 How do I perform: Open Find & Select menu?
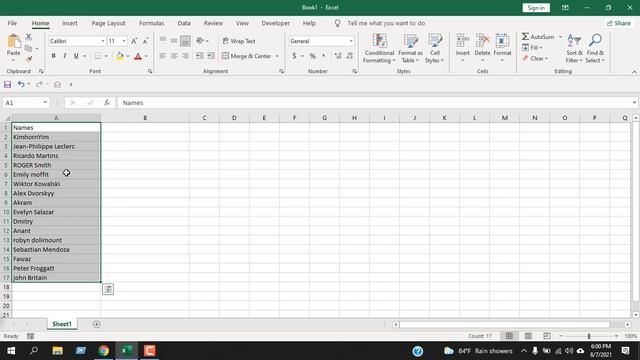[595, 49]
